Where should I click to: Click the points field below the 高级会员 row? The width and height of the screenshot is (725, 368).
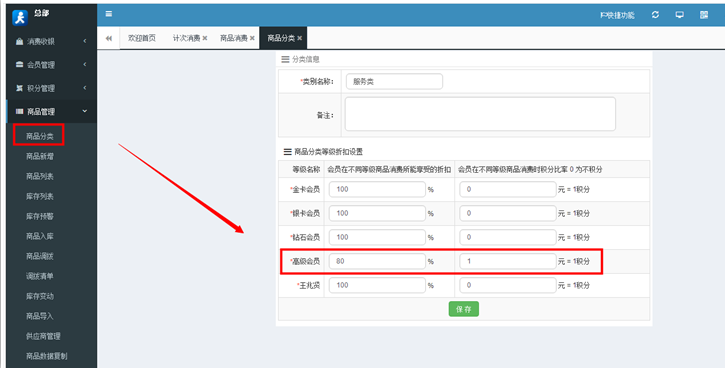(508, 285)
